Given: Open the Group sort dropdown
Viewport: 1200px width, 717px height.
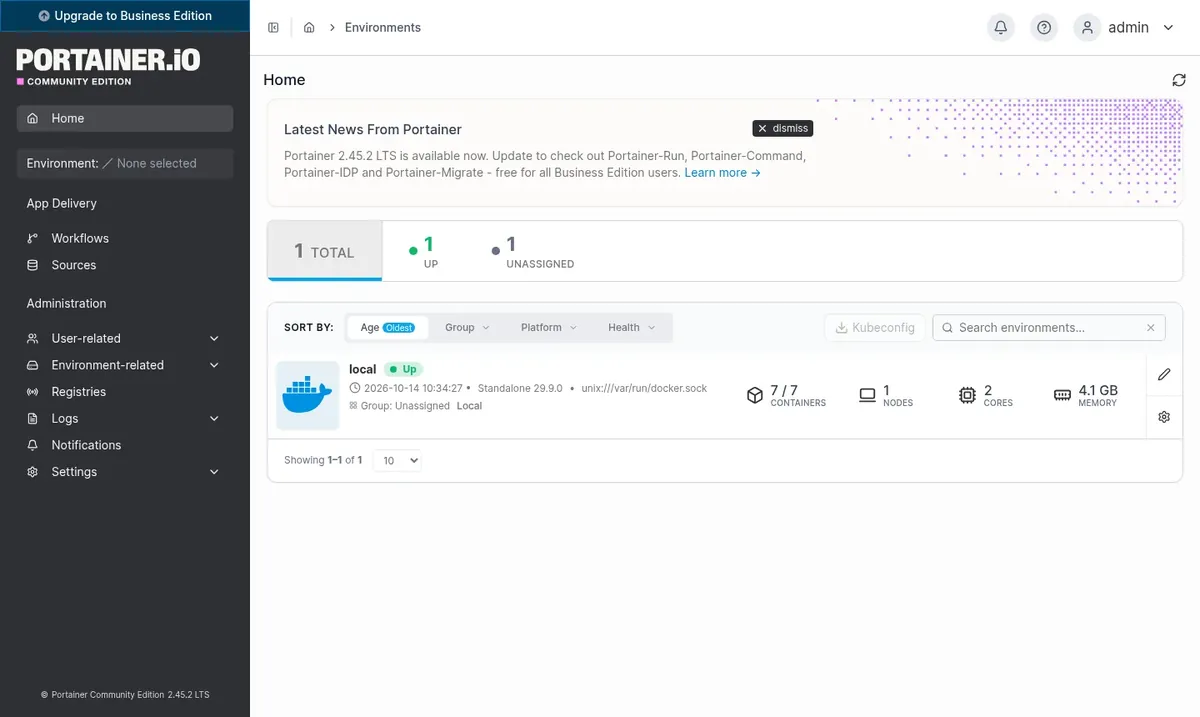Looking at the screenshot, I should point(467,327).
